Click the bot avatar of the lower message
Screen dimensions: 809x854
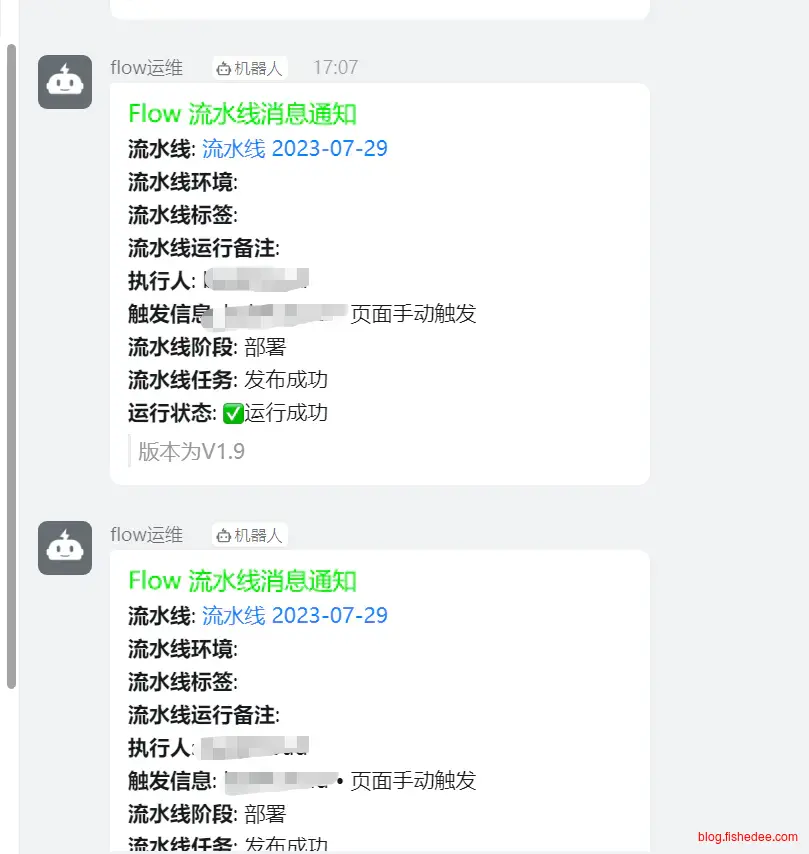click(x=65, y=548)
